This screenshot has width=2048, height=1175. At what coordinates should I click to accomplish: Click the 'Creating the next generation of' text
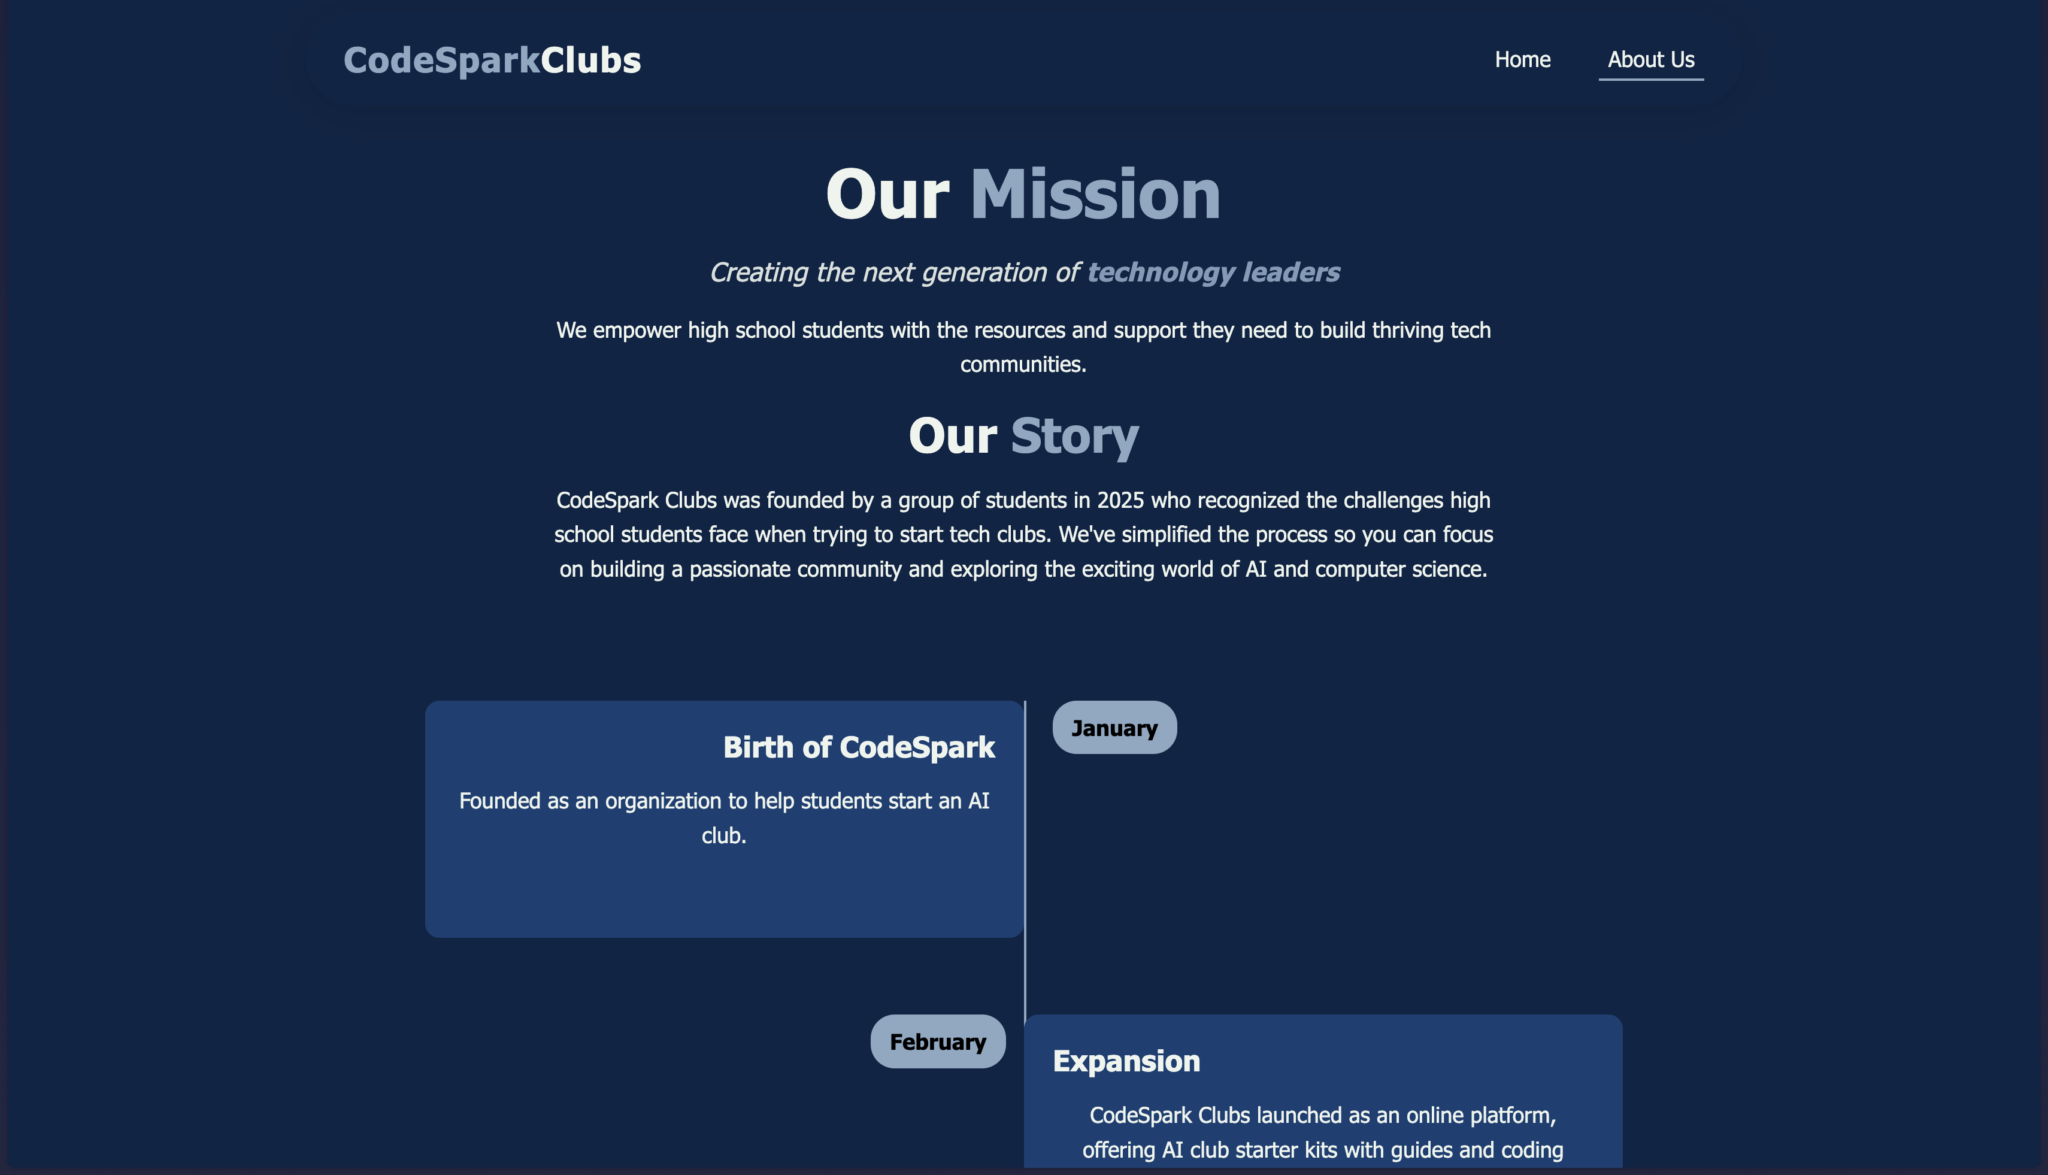point(894,272)
